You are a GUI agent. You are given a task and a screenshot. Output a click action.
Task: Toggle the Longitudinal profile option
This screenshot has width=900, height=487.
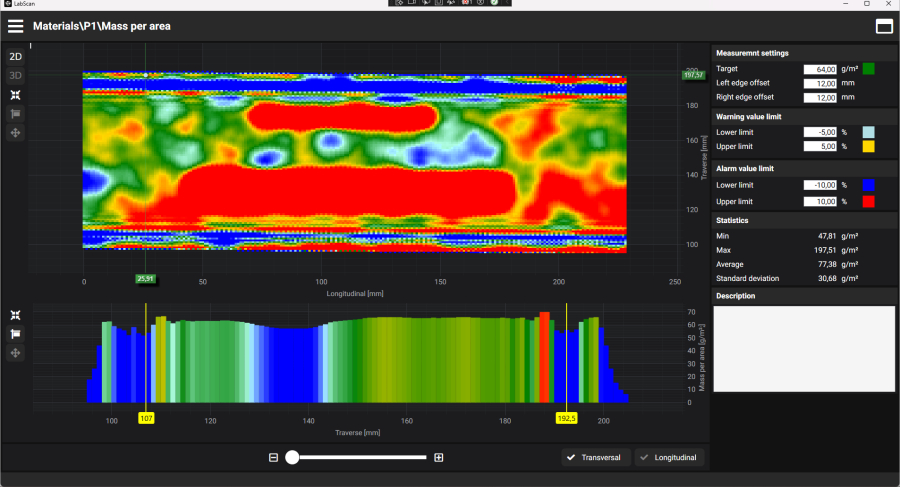(x=669, y=458)
